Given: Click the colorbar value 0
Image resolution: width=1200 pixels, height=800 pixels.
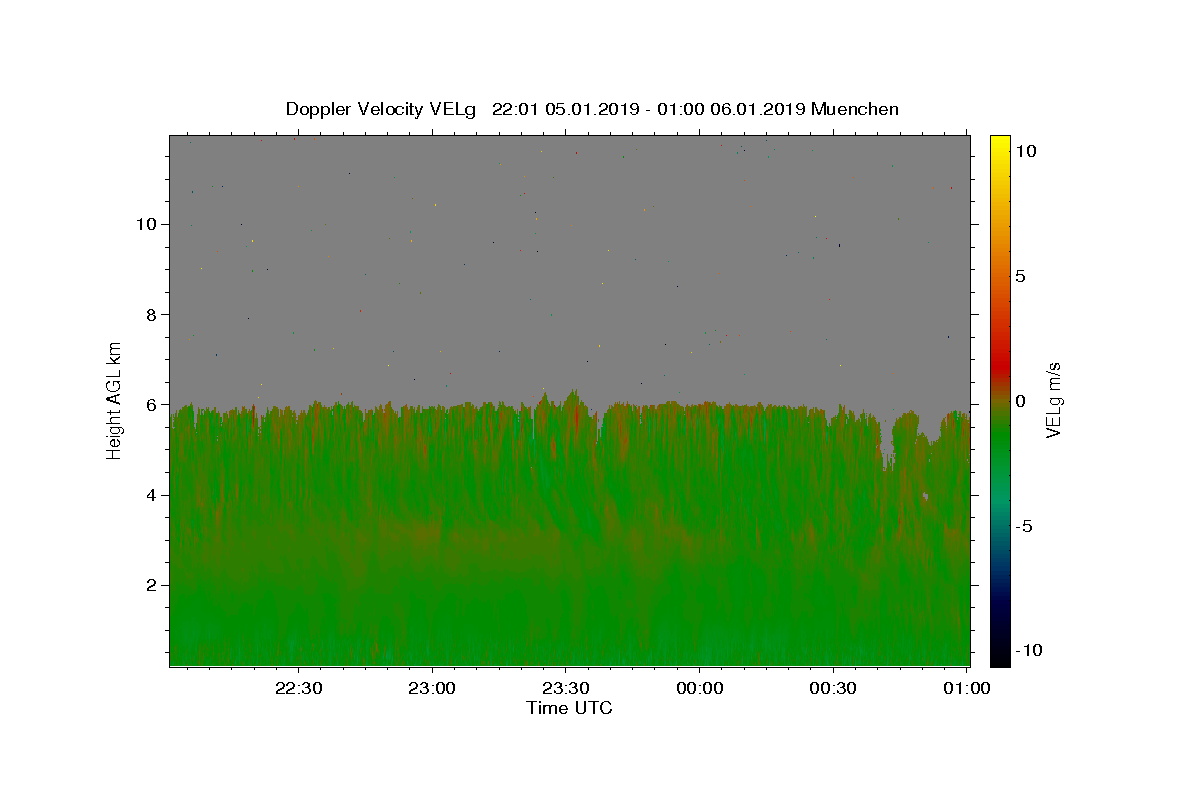Looking at the screenshot, I should (1020, 401).
